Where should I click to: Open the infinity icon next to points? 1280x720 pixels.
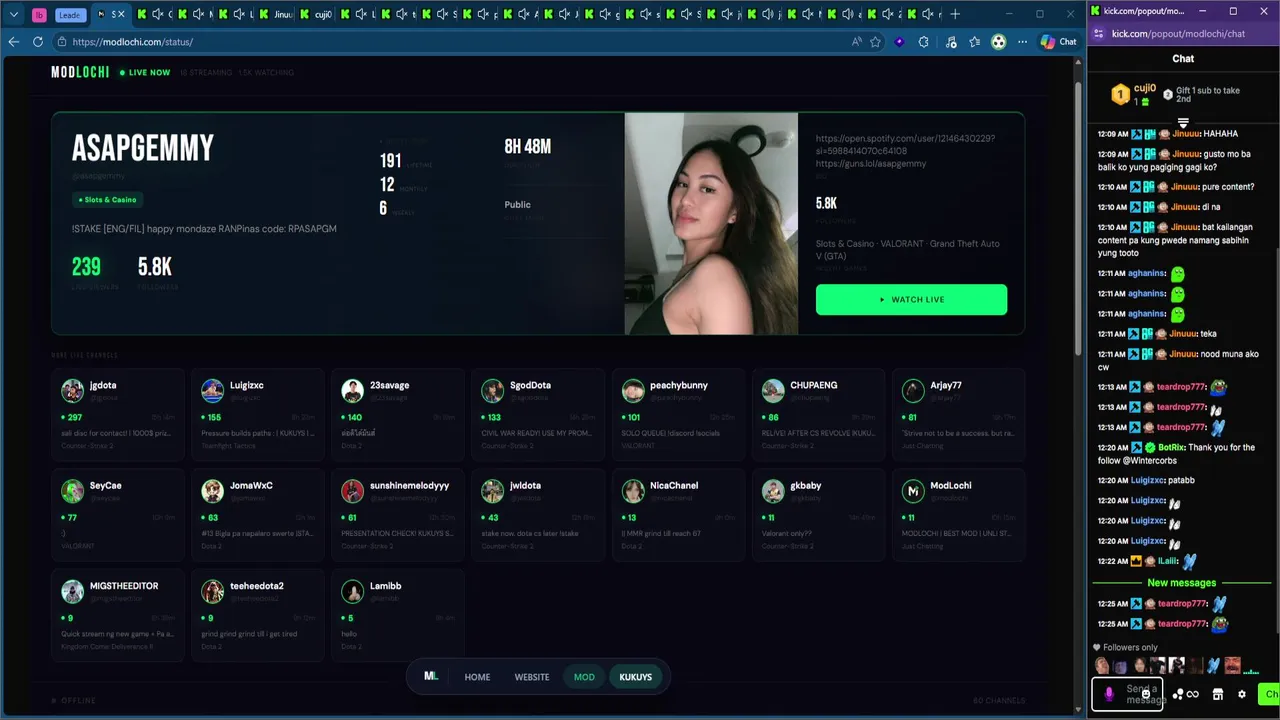point(1192,694)
